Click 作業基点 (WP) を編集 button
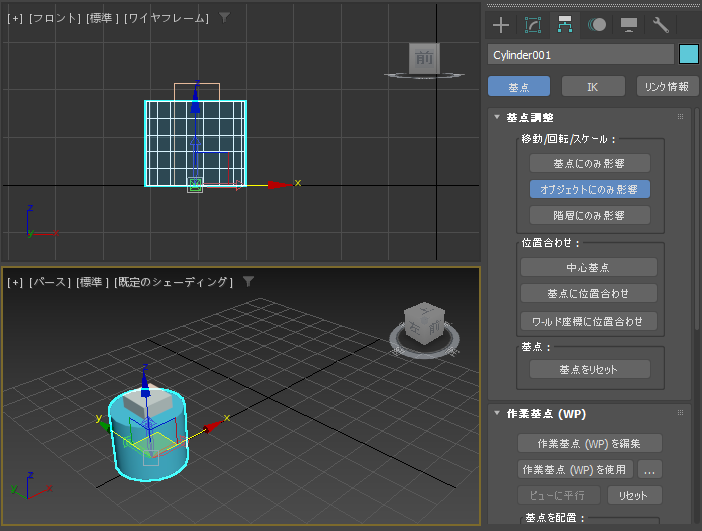The image size is (702, 531). [590, 443]
